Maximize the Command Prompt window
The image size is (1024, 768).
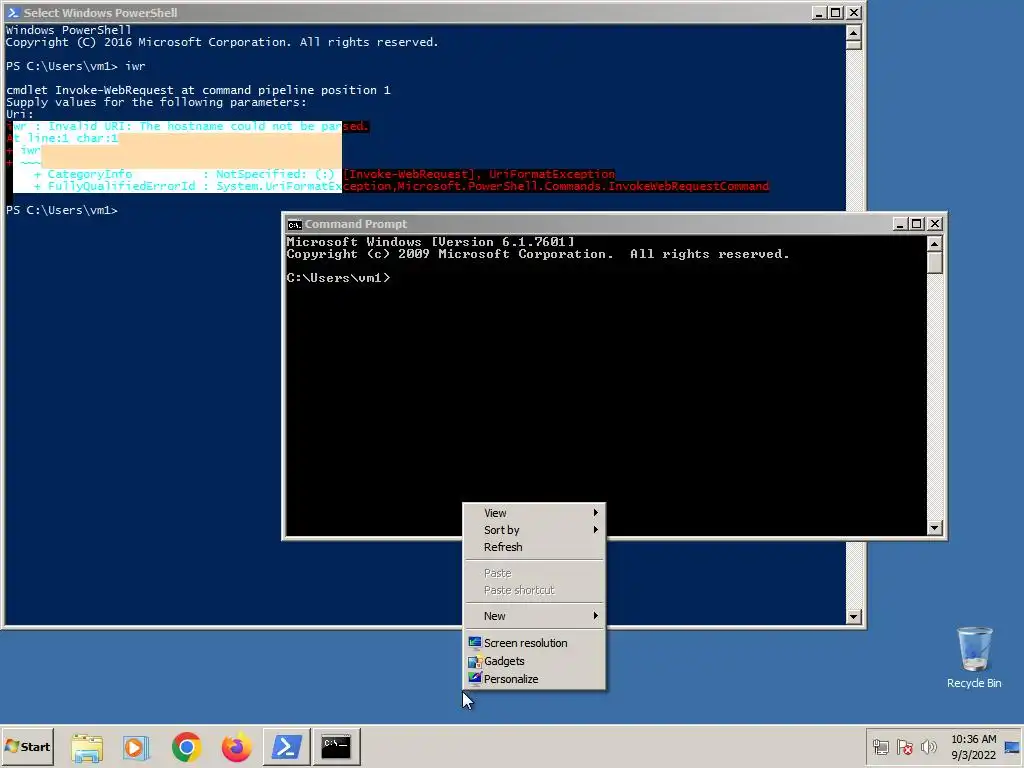click(917, 224)
